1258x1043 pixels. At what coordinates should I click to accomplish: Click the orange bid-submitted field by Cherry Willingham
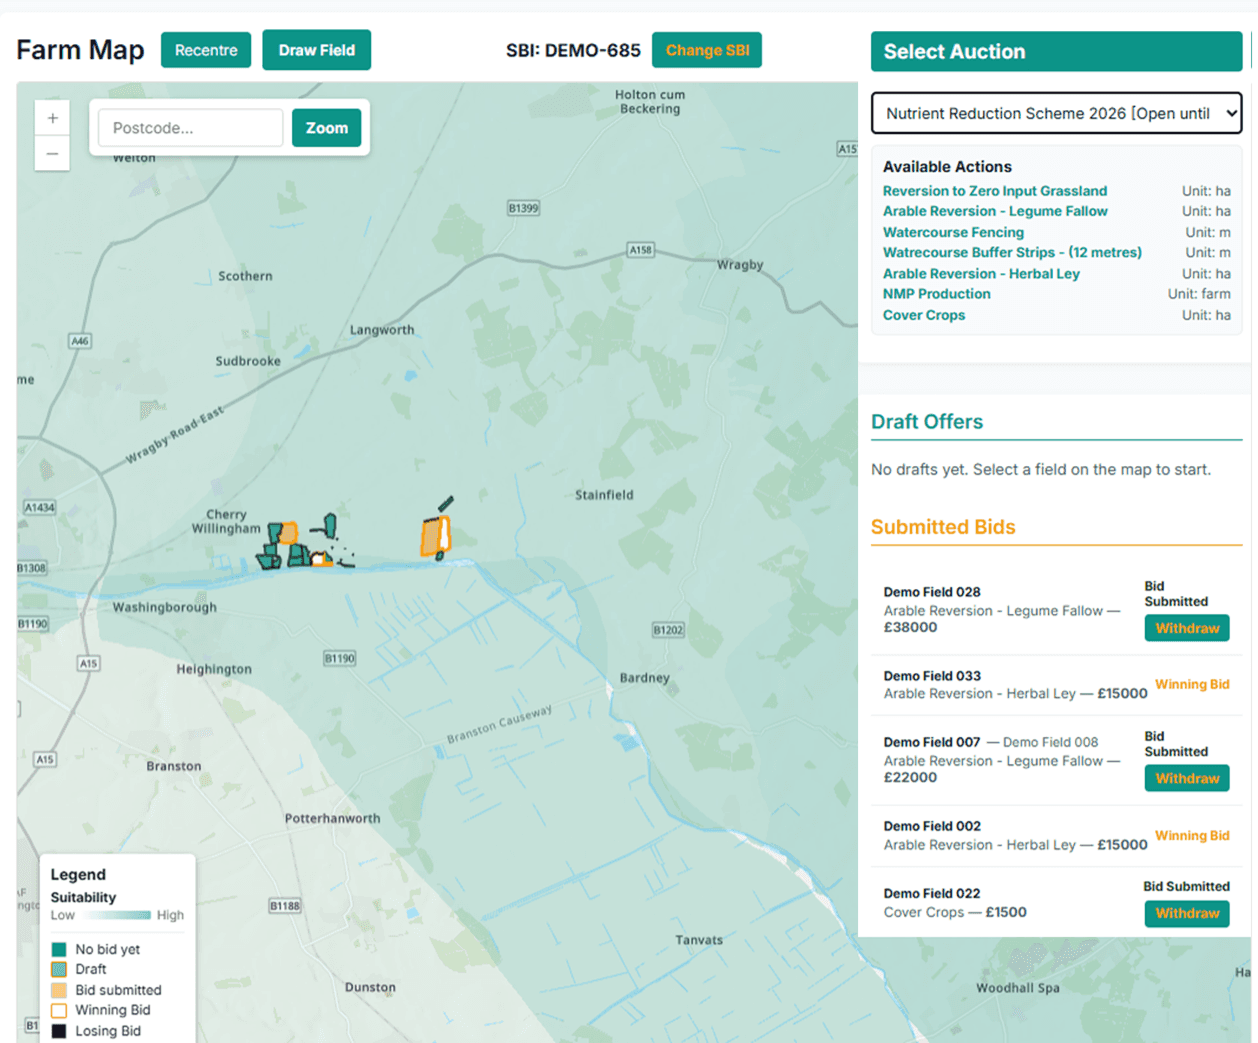click(x=288, y=533)
